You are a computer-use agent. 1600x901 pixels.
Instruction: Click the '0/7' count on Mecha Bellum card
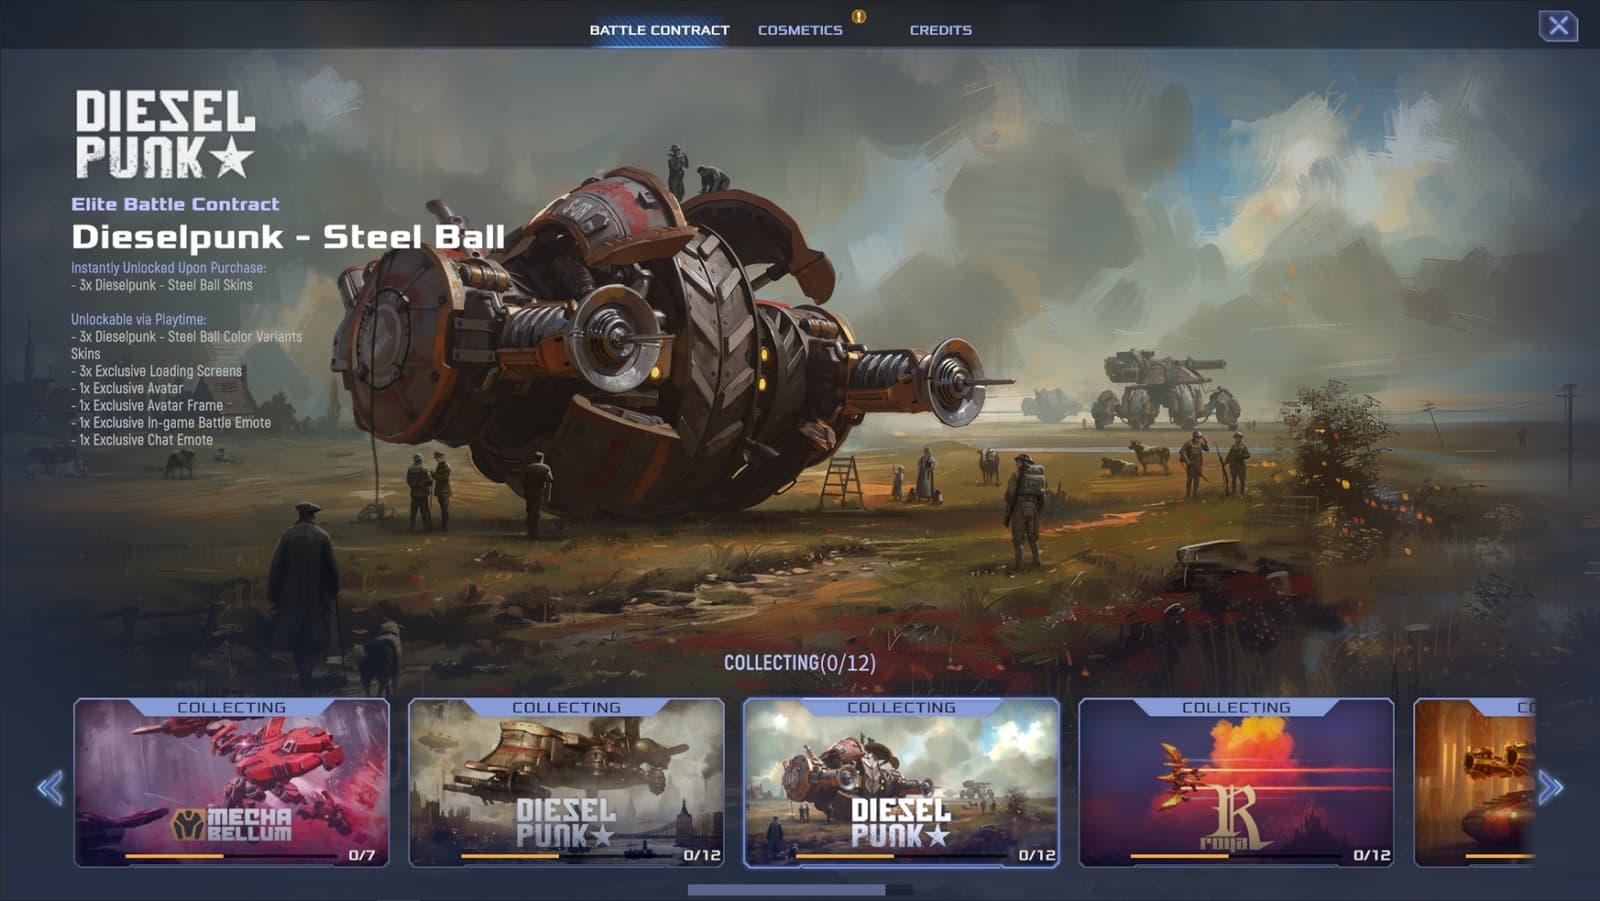(x=362, y=855)
